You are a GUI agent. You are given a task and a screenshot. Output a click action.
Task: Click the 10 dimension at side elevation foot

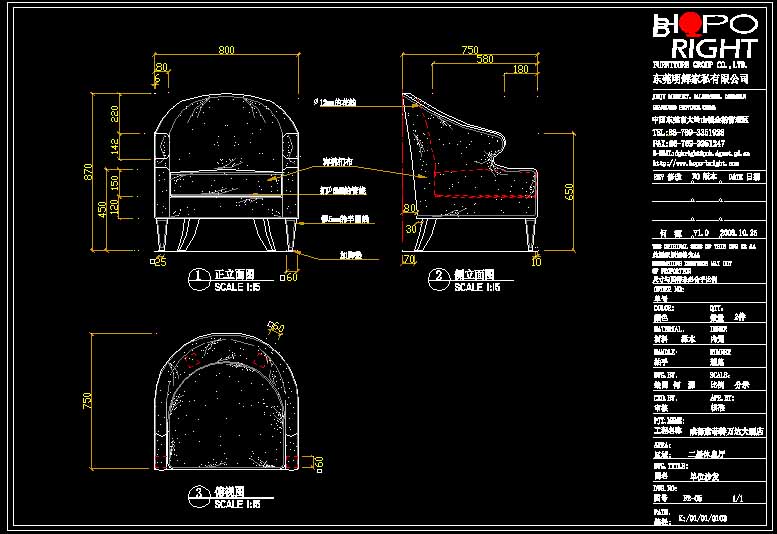536,262
